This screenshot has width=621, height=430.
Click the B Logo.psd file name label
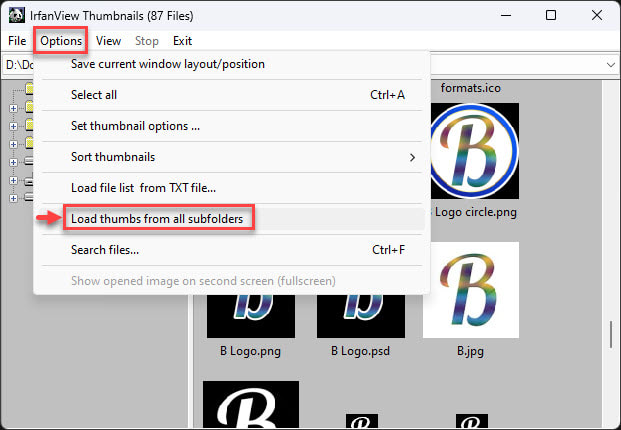[360, 351]
